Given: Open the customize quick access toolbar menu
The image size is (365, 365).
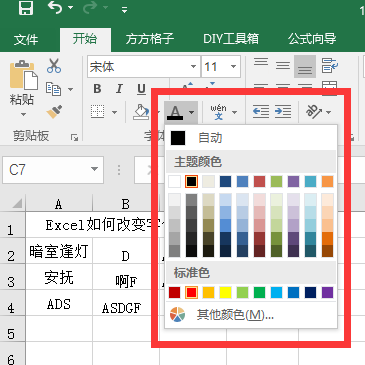Looking at the screenshot, I should point(124,10).
